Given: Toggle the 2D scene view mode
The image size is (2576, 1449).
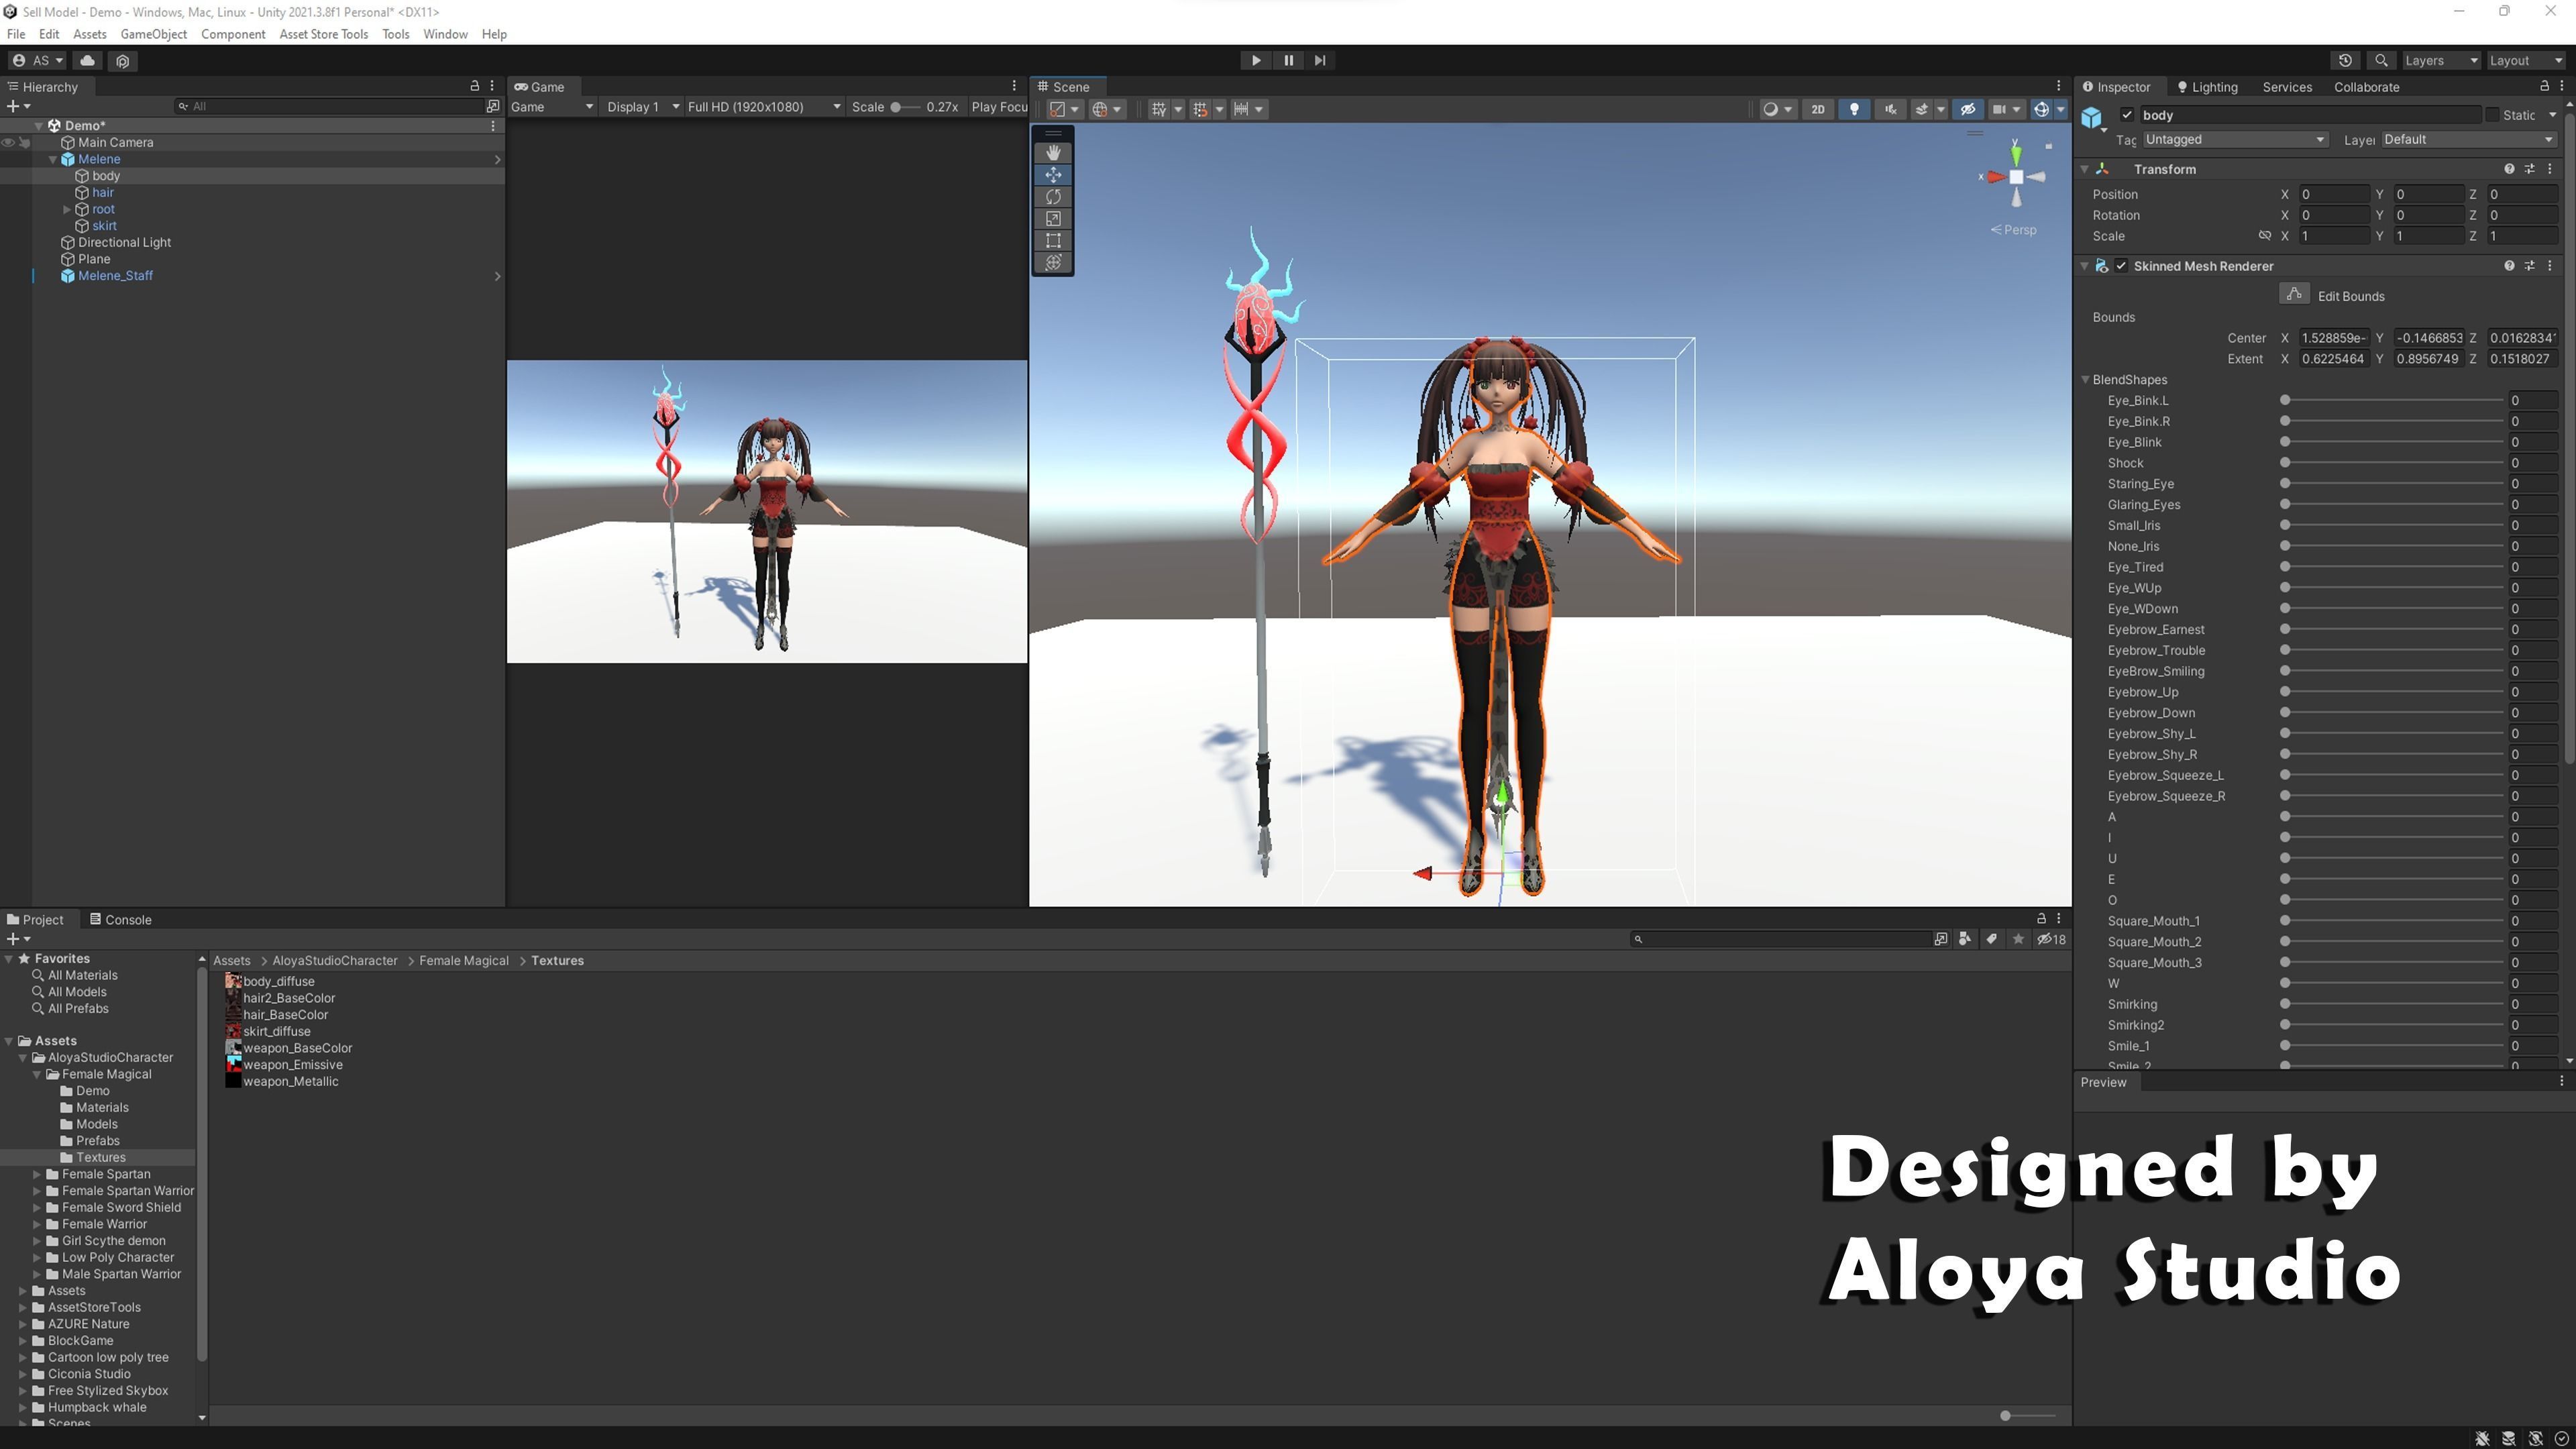Looking at the screenshot, I should [1818, 109].
